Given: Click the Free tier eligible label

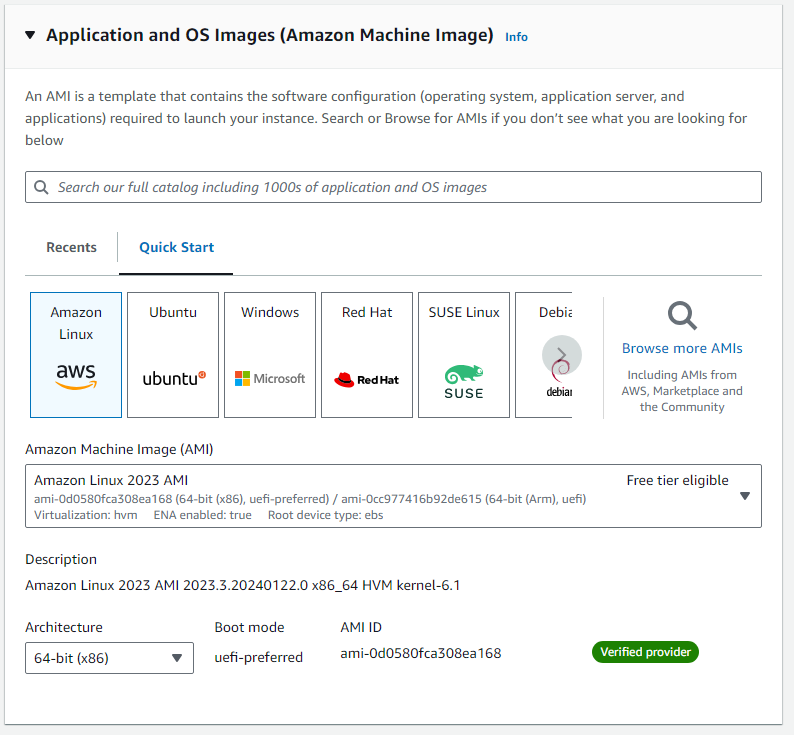Looking at the screenshot, I should 677,480.
